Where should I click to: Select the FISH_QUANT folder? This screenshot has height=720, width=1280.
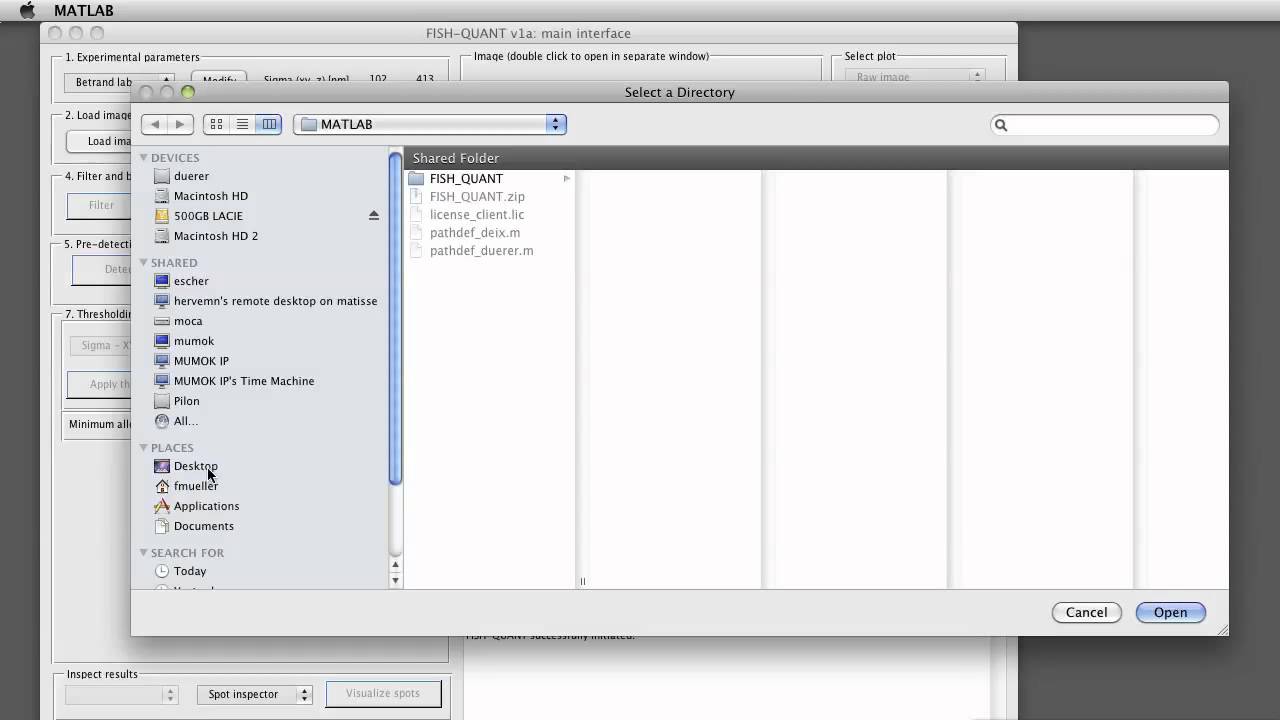coord(466,178)
